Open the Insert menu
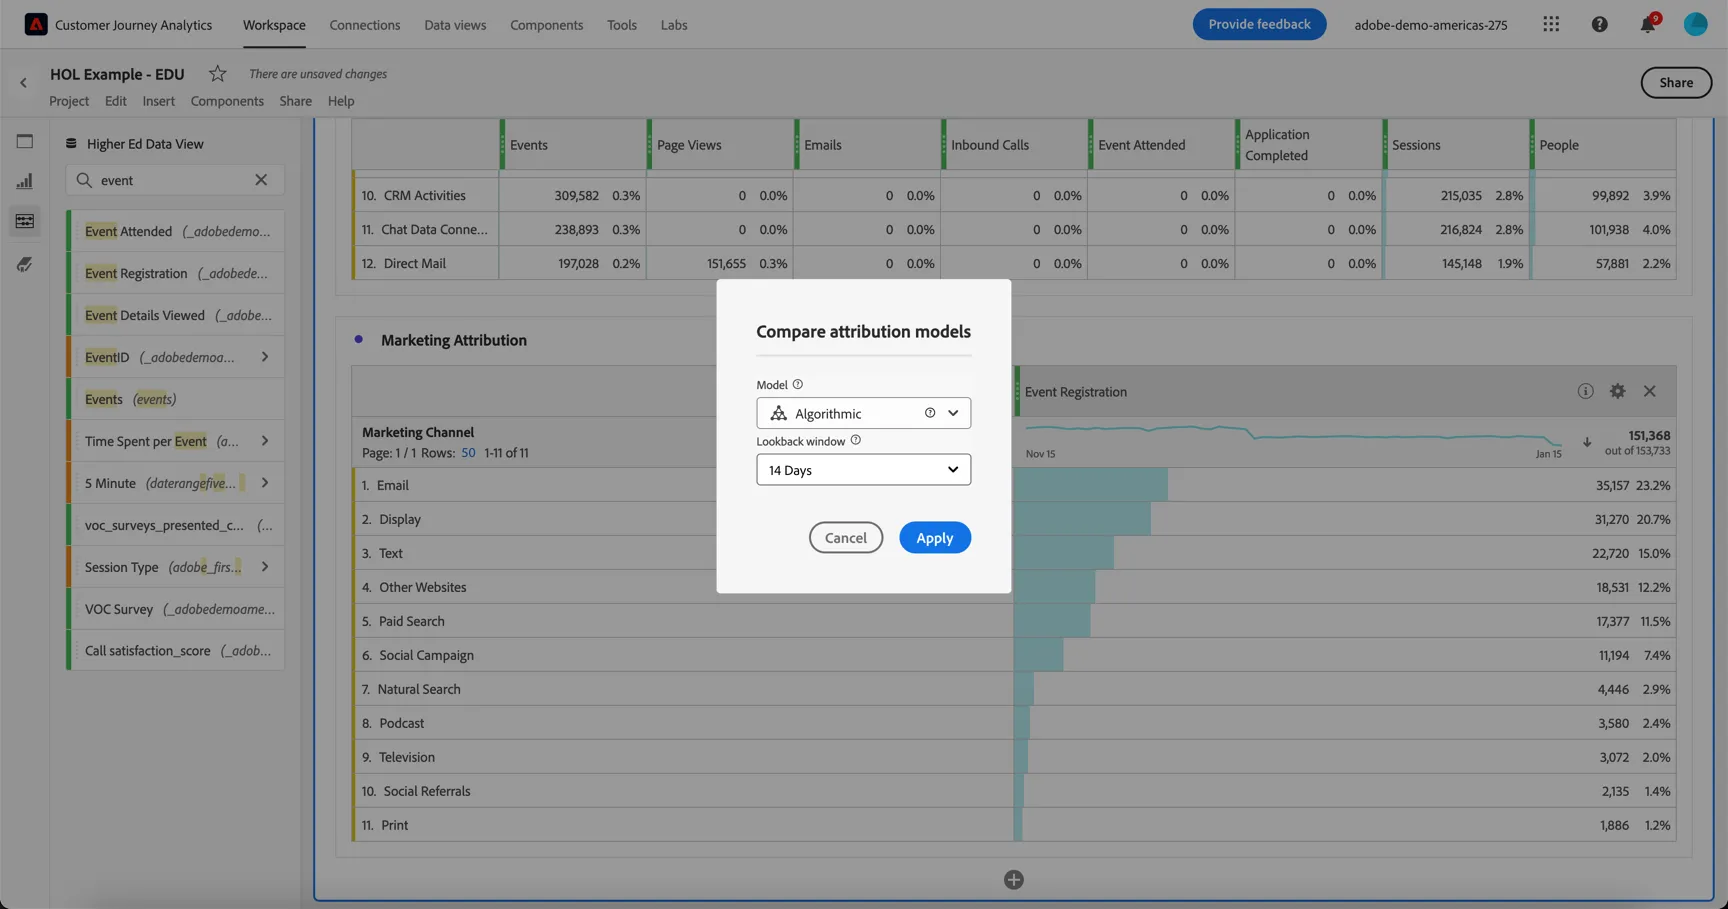The image size is (1728, 909). pyautogui.click(x=158, y=101)
